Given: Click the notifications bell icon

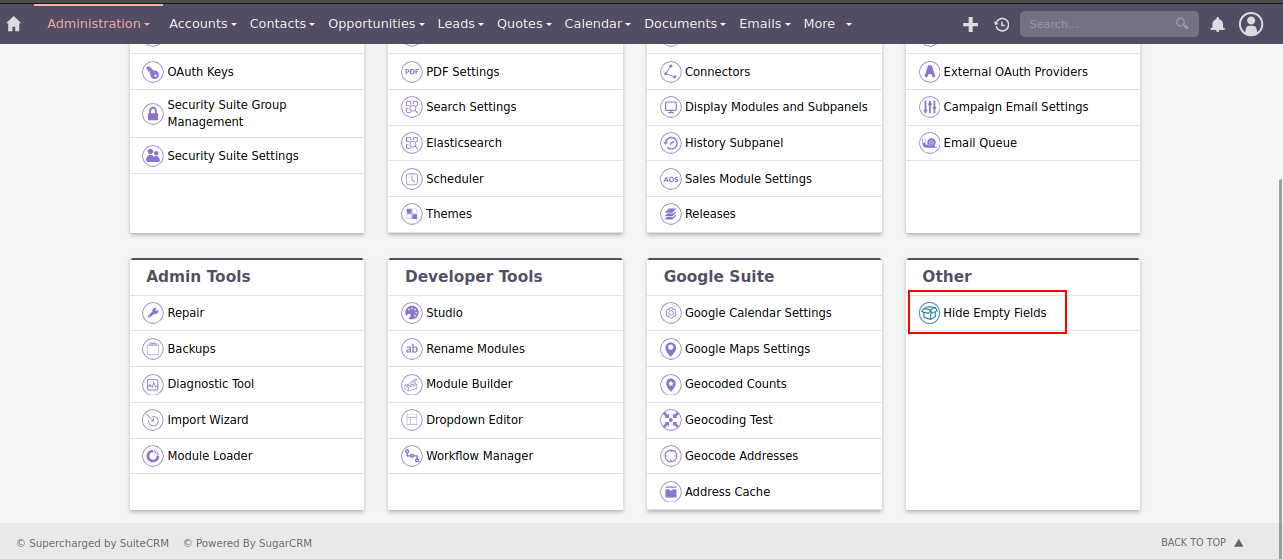Looking at the screenshot, I should (1217, 24).
